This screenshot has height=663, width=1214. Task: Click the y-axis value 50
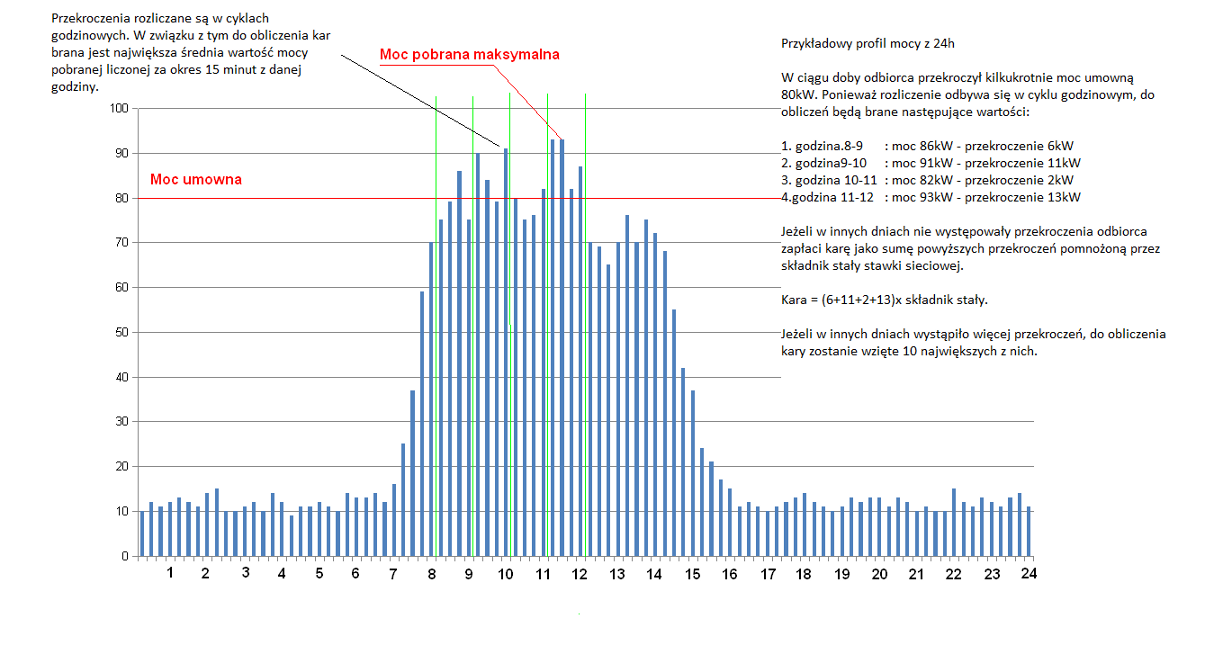click(124, 332)
